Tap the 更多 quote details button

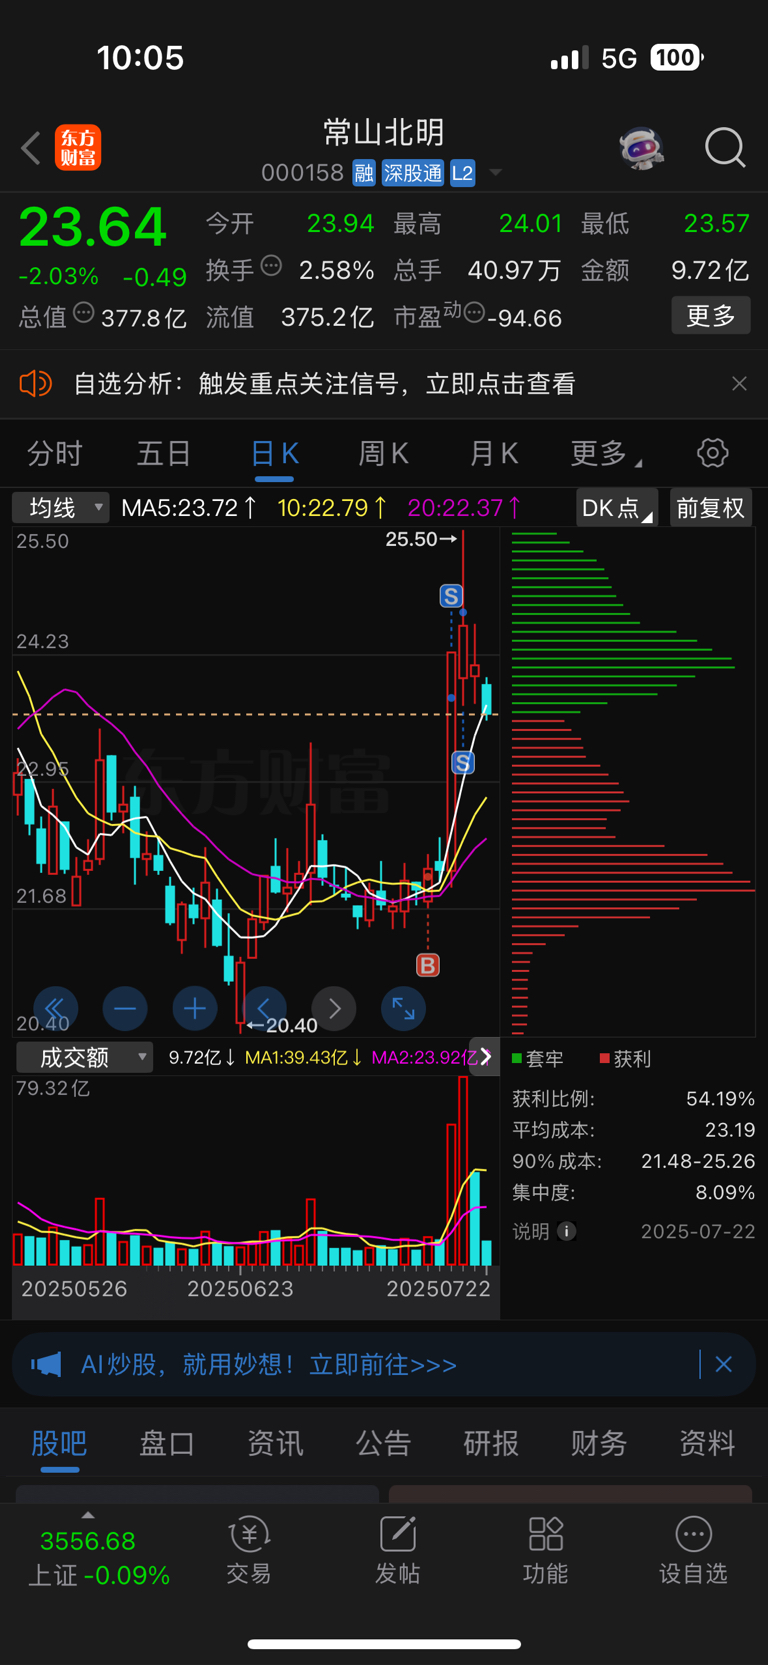[x=711, y=316]
